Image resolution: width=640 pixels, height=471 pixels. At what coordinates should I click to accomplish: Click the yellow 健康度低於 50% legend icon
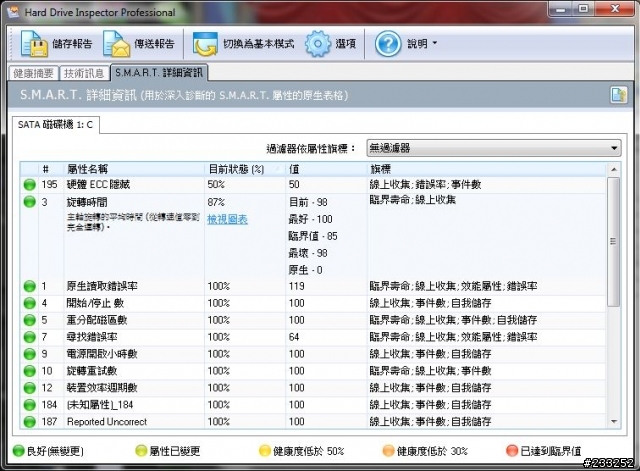[265, 451]
